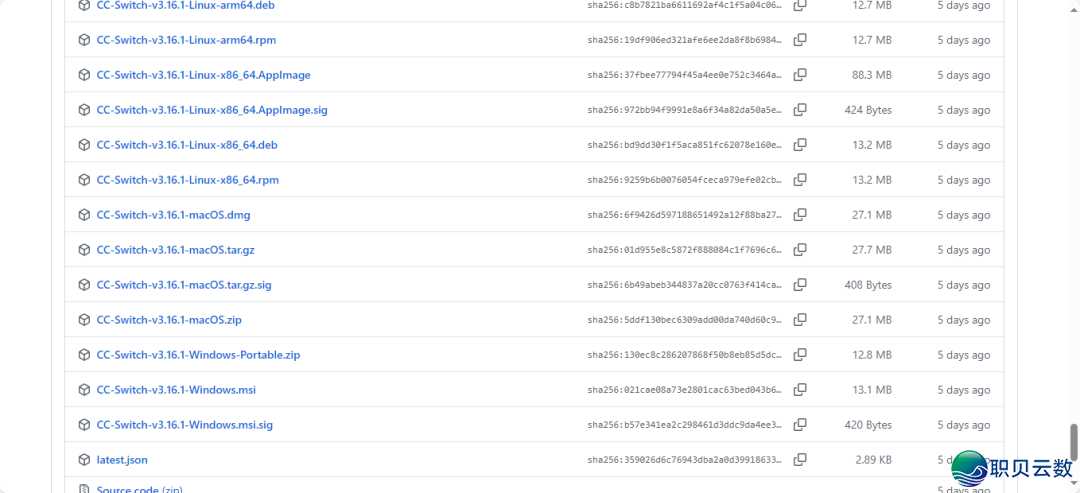The image size is (1080, 493).
Task: Click sha256:6f9426d59718 hash of macOS.dmg
Action: (x=685, y=215)
